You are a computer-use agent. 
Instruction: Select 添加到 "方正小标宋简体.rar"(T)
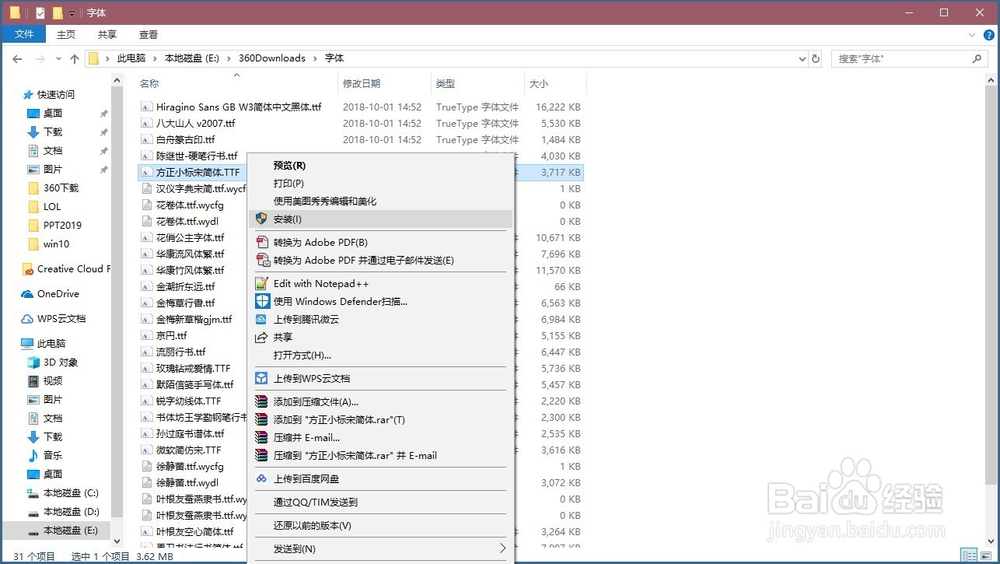coord(380,420)
